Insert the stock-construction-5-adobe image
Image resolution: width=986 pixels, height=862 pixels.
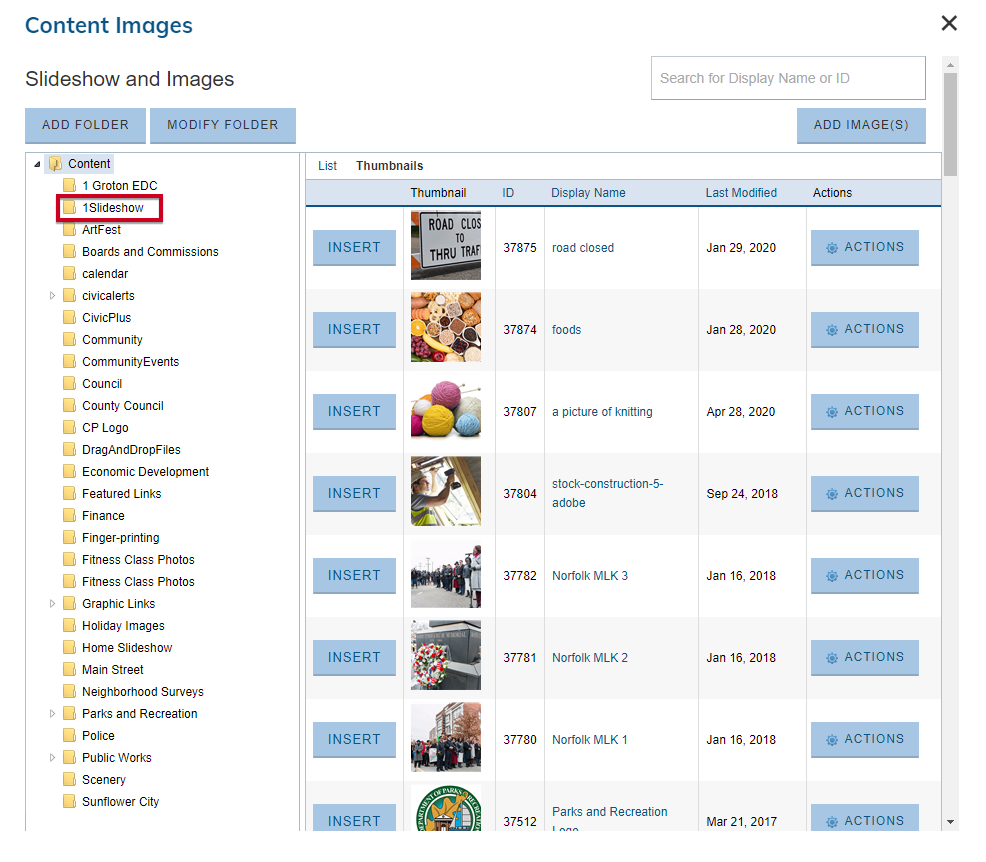[354, 494]
